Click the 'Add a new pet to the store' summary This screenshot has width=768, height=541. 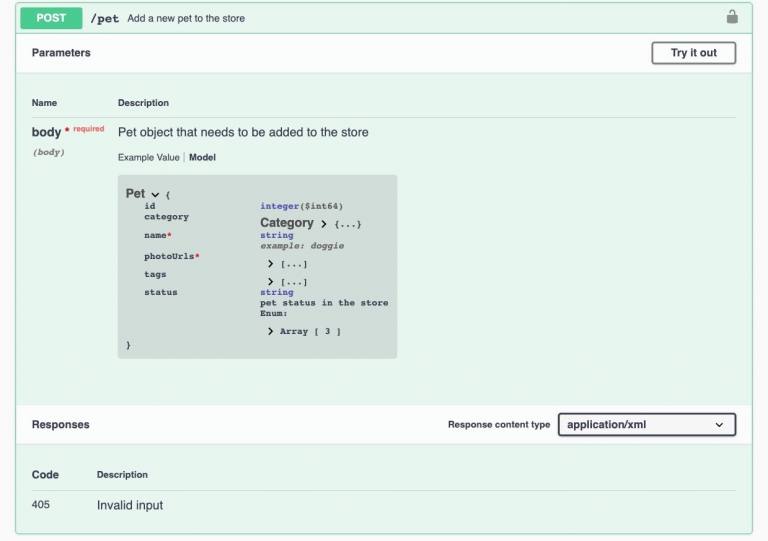click(186, 18)
